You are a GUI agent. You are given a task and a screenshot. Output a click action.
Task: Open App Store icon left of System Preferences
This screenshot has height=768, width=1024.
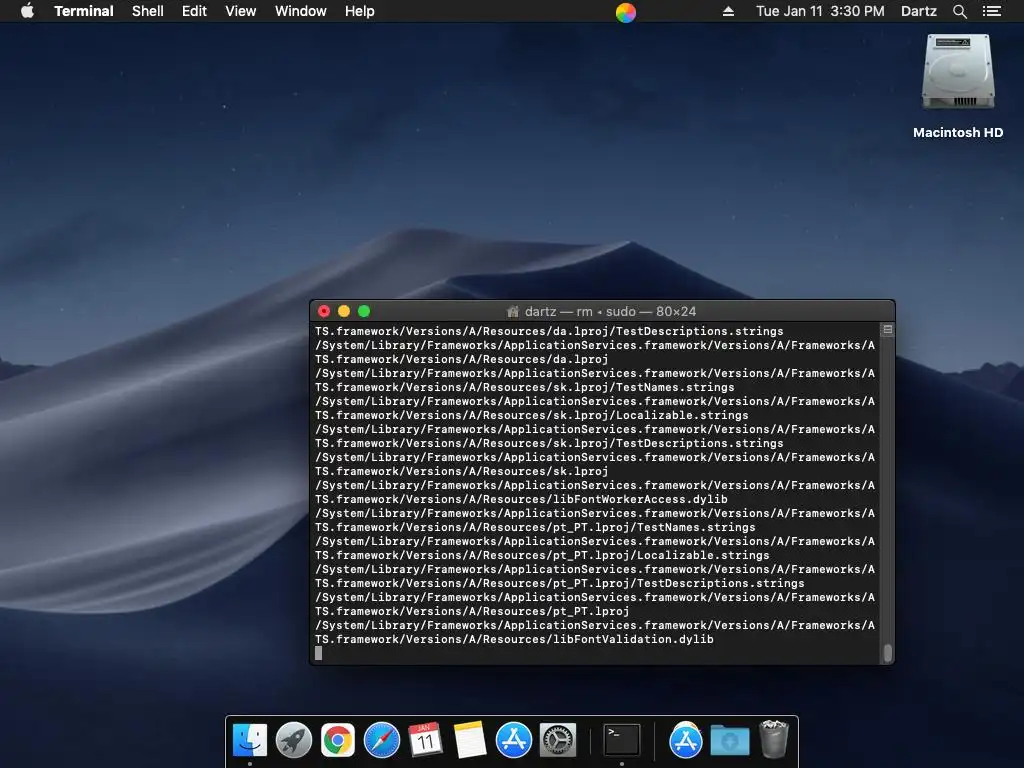[513, 740]
